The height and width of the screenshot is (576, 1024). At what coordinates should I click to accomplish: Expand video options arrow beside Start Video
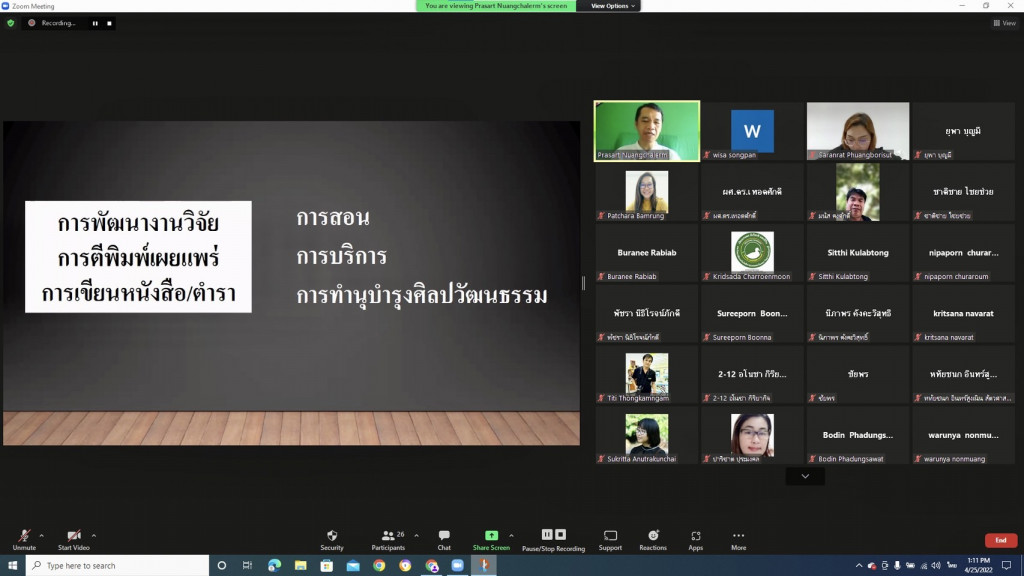pos(94,535)
